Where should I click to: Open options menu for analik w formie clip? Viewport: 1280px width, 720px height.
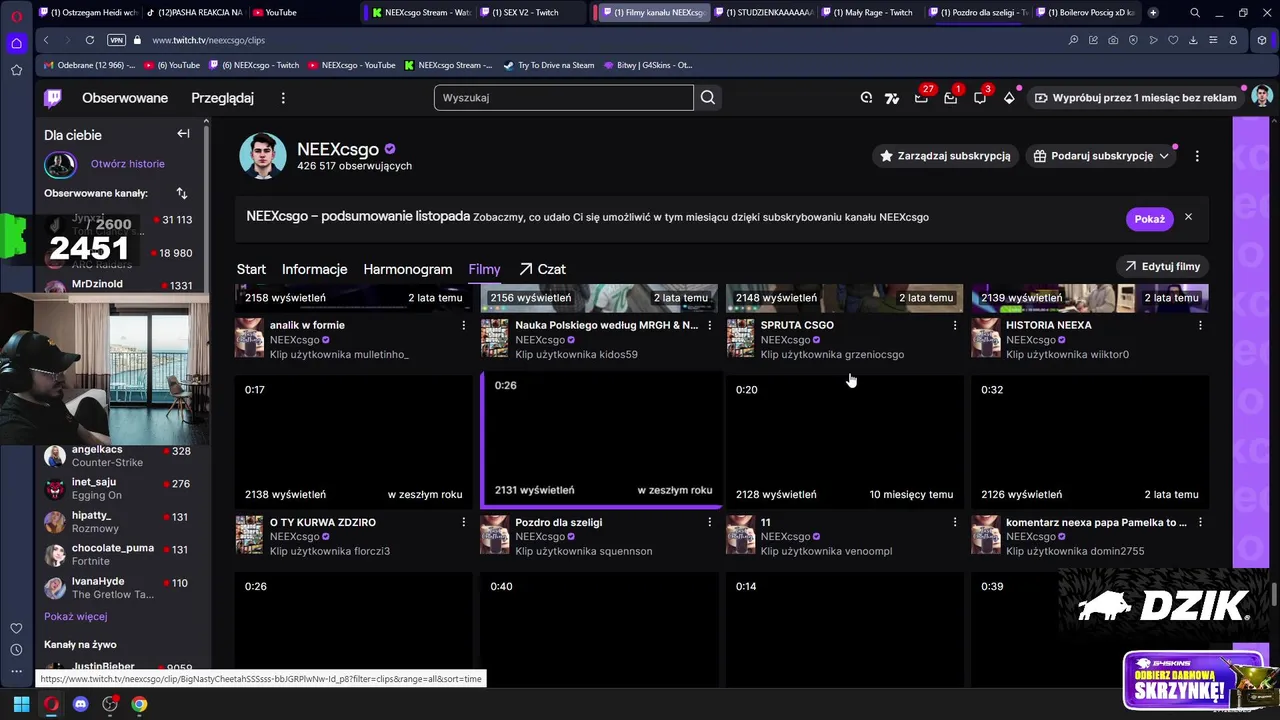click(463, 325)
